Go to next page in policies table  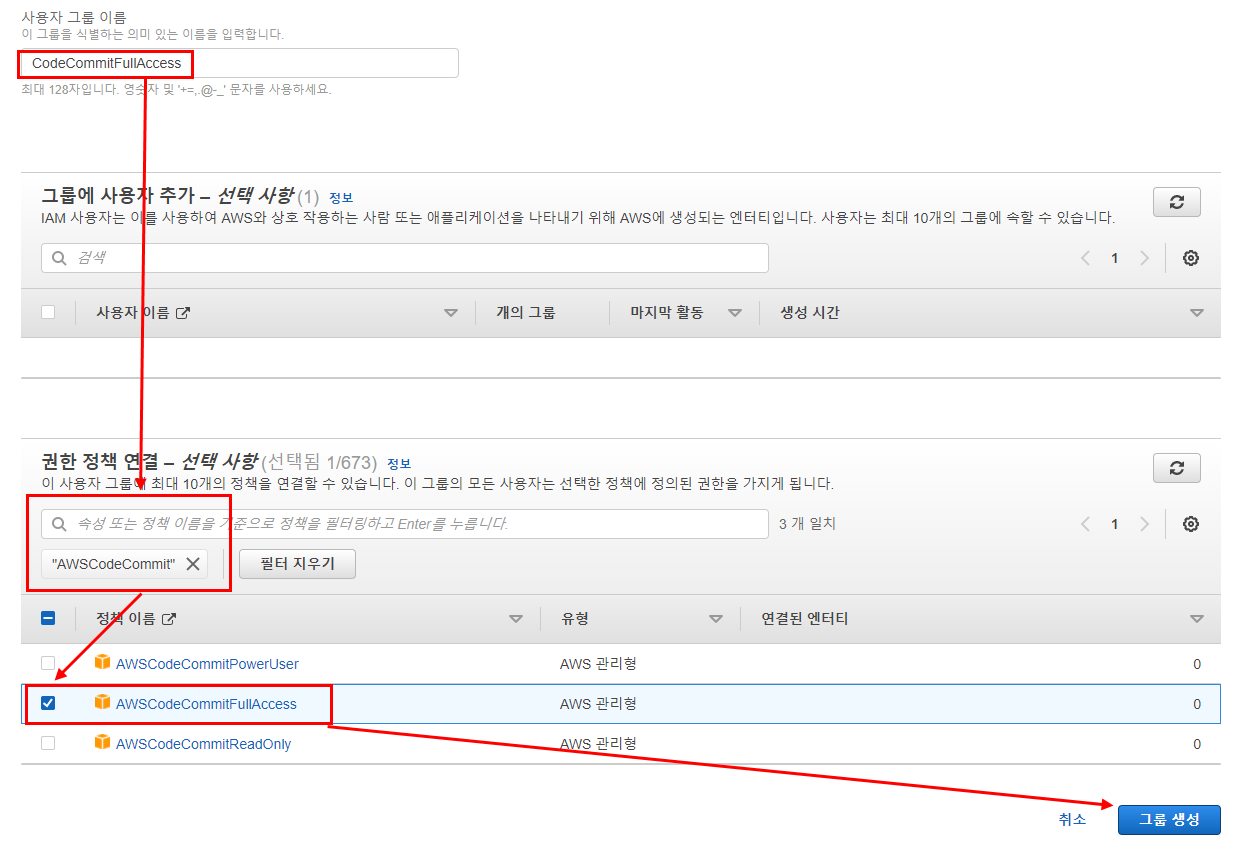(x=1145, y=524)
